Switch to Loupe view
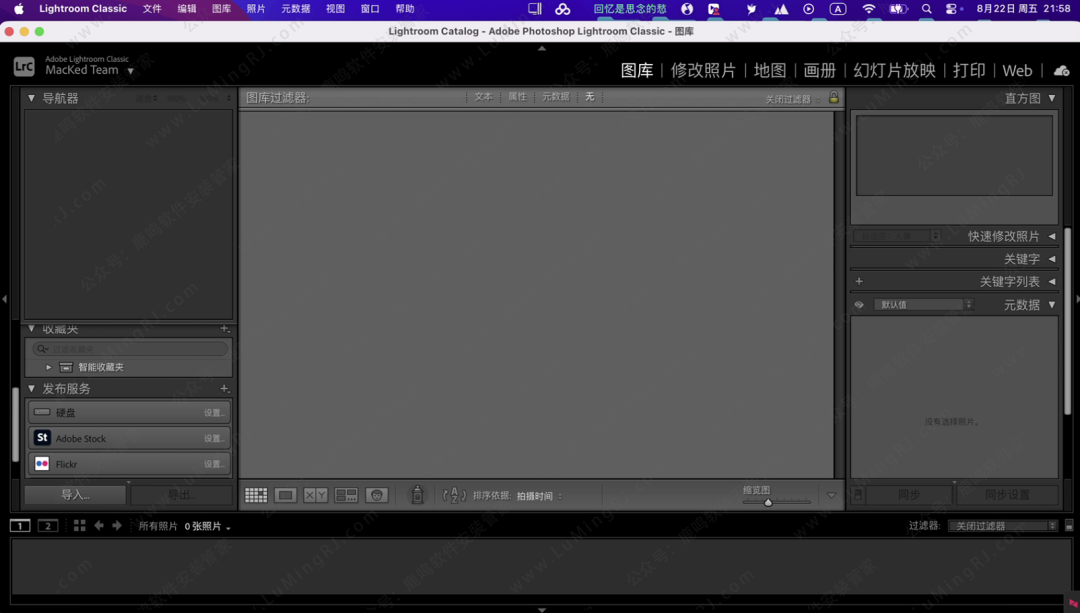 [285, 495]
